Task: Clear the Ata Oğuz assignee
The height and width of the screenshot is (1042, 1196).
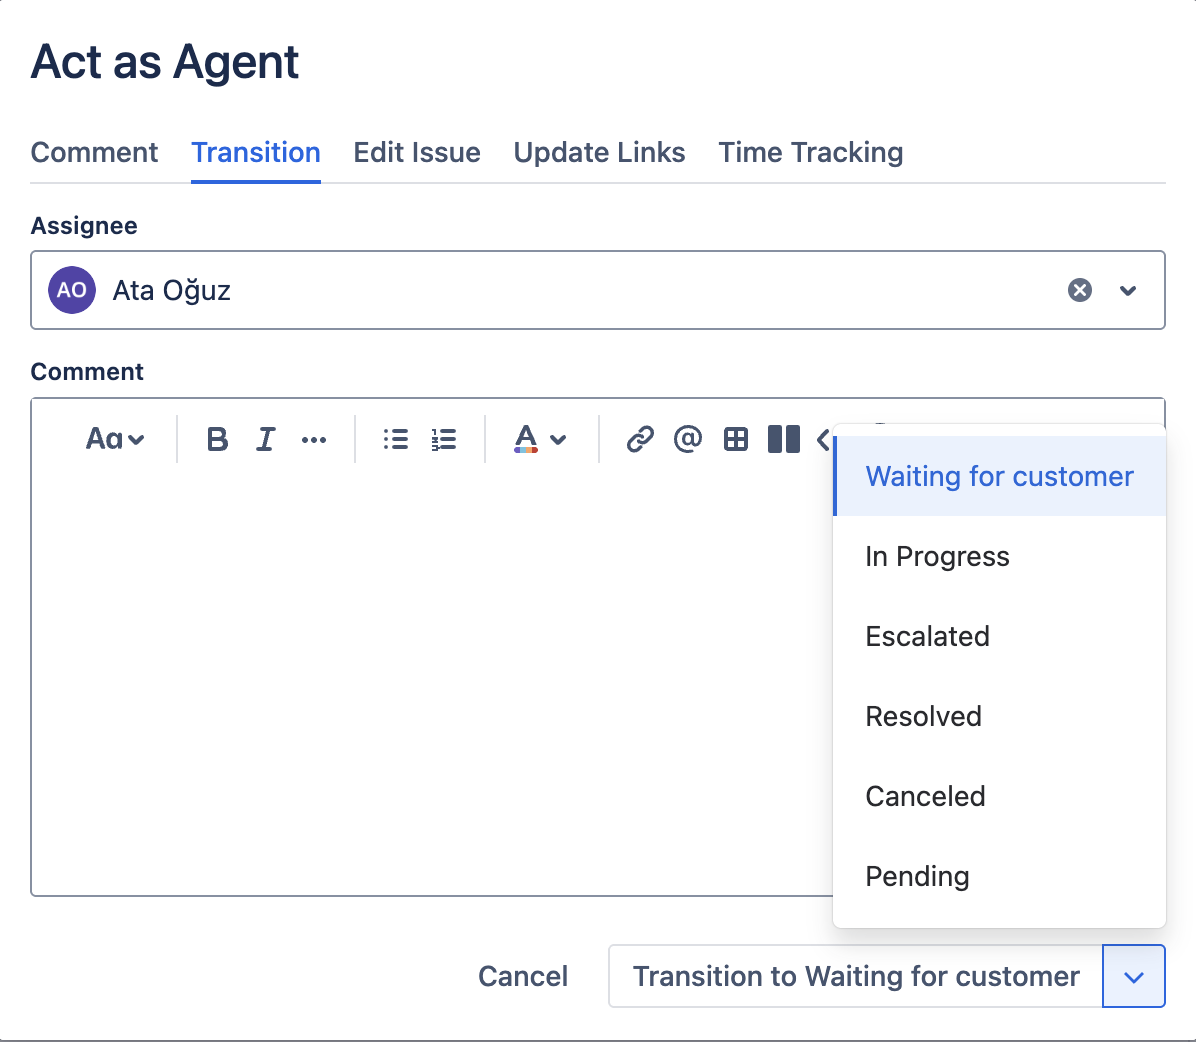Action: pos(1079,290)
